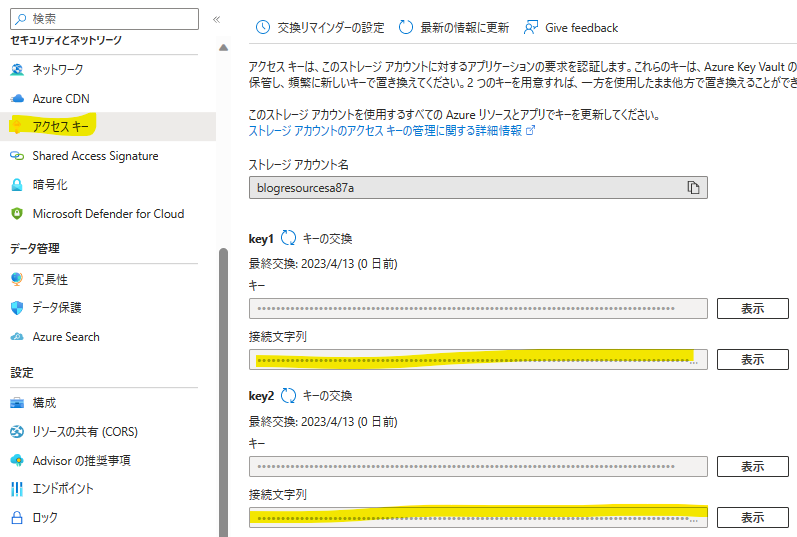Open エンドポイント page
797x537 pixels.
(x=63, y=489)
